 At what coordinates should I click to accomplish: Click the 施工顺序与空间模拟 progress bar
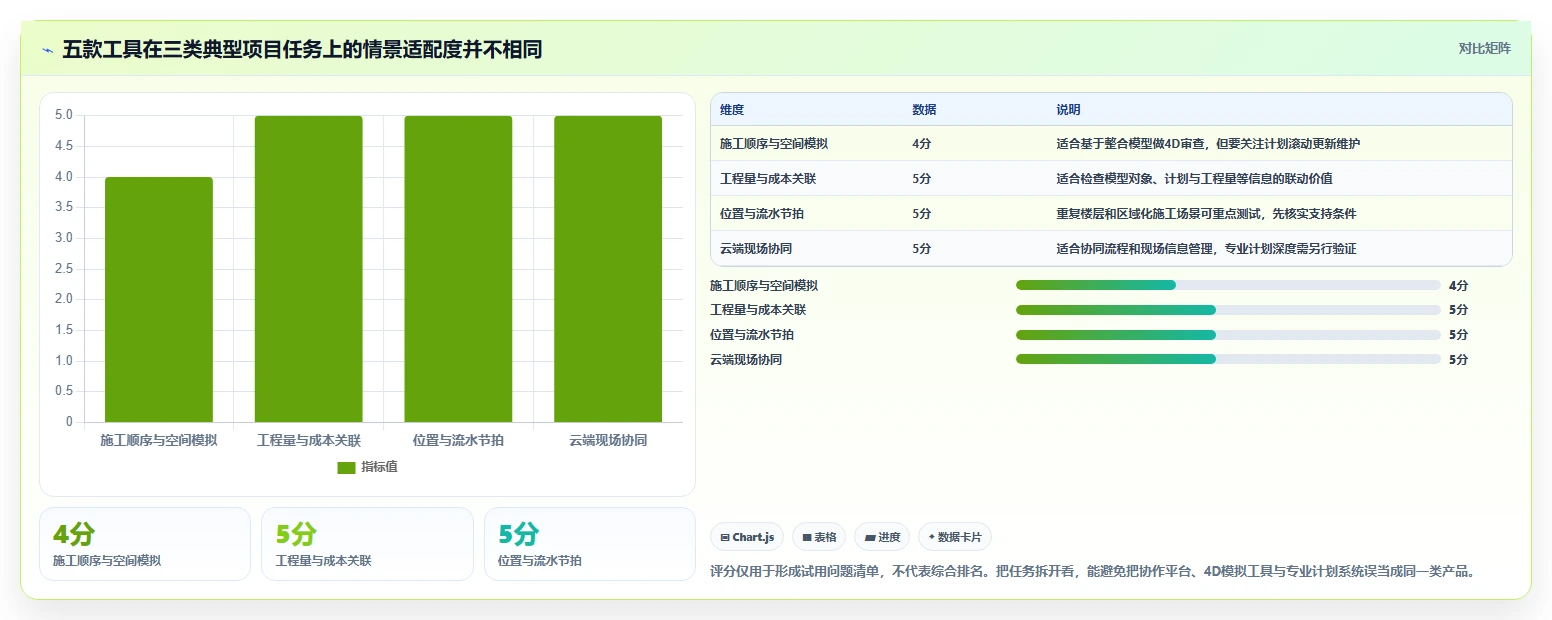click(x=1228, y=285)
